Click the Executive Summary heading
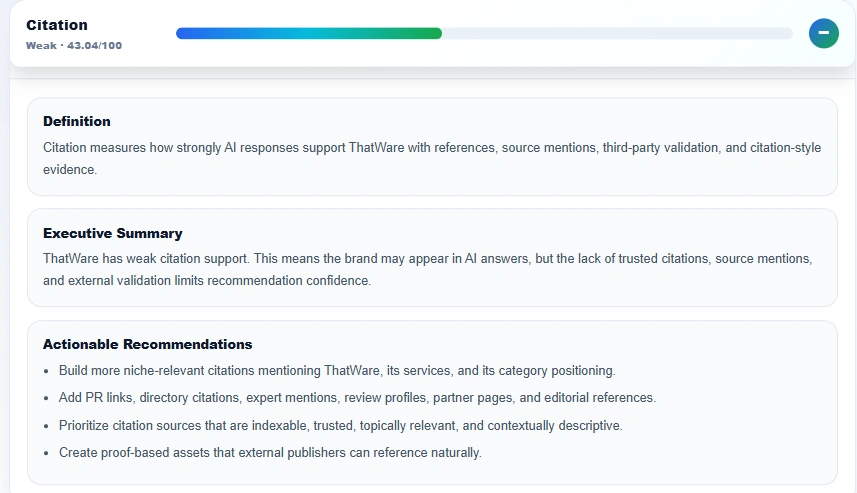Viewport: 857px width, 493px height. pos(113,233)
